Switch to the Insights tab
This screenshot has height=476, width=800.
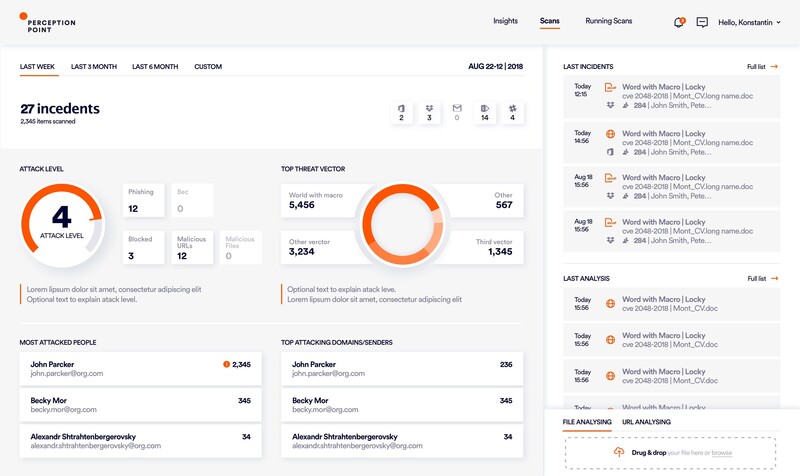point(505,21)
